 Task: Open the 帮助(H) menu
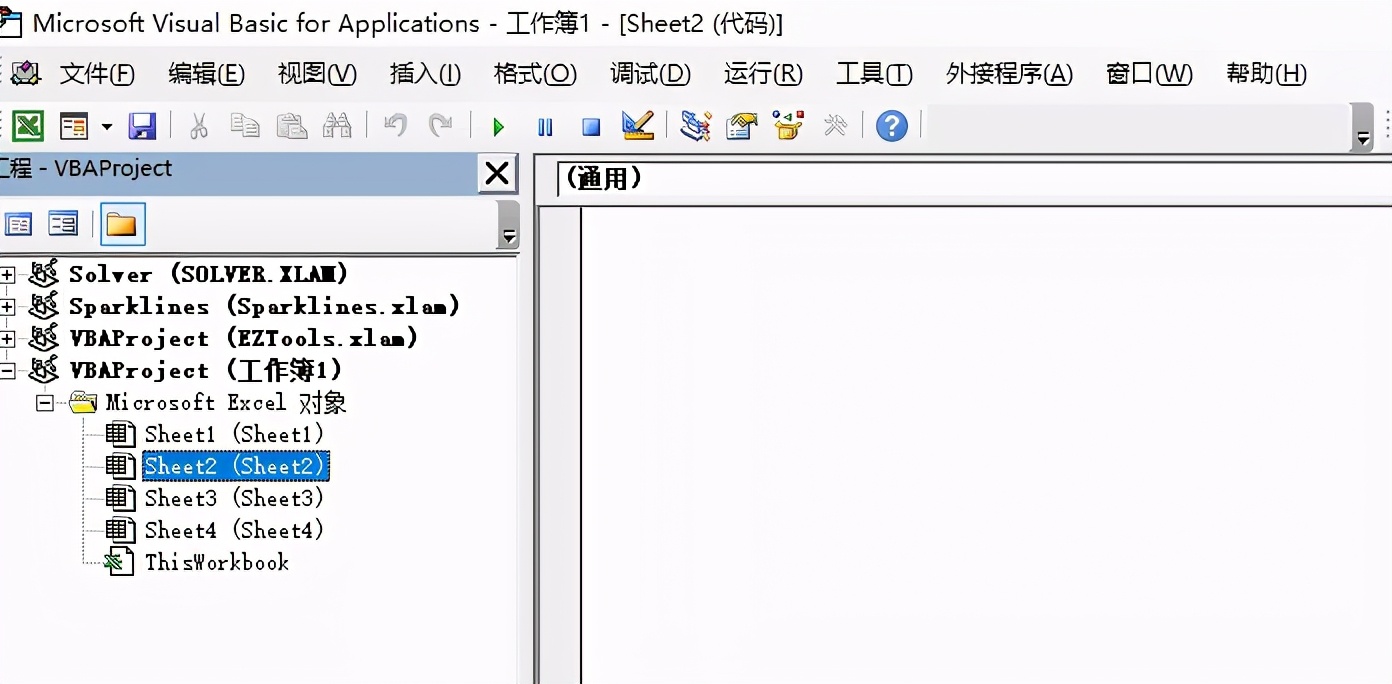(1266, 74)
